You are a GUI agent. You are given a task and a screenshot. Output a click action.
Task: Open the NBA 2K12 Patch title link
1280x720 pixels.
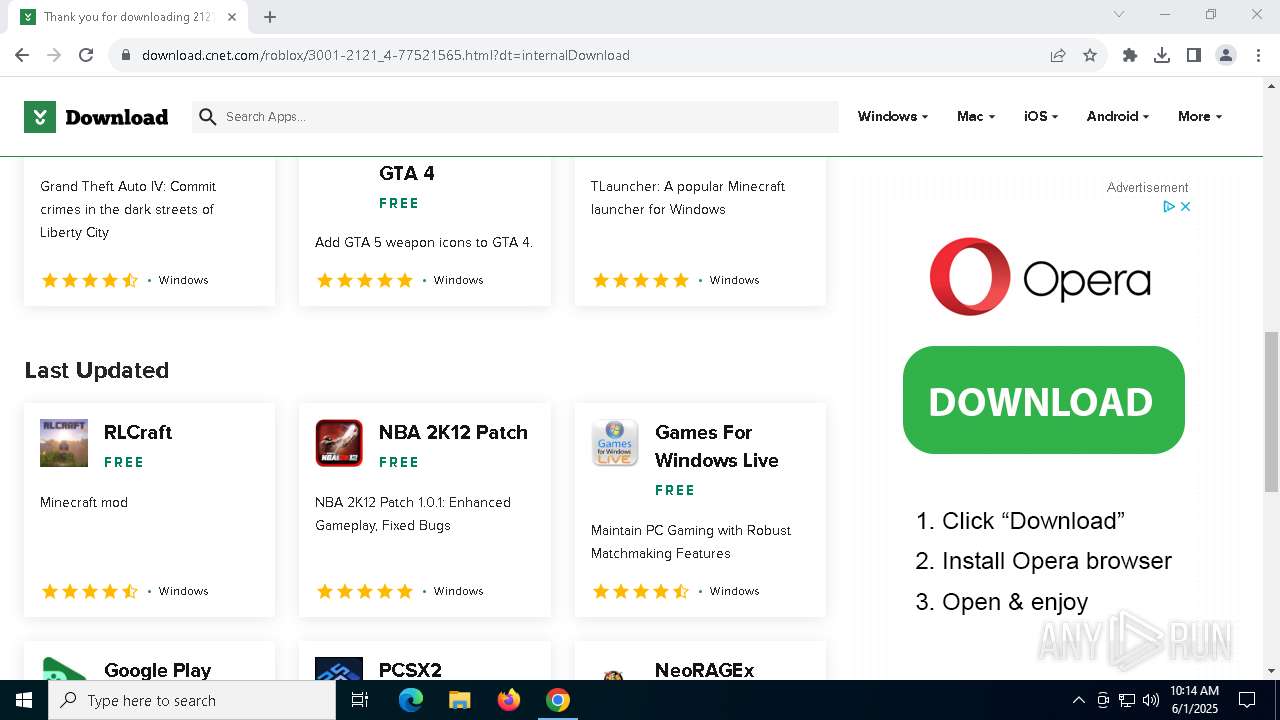(x=453, y=432)
